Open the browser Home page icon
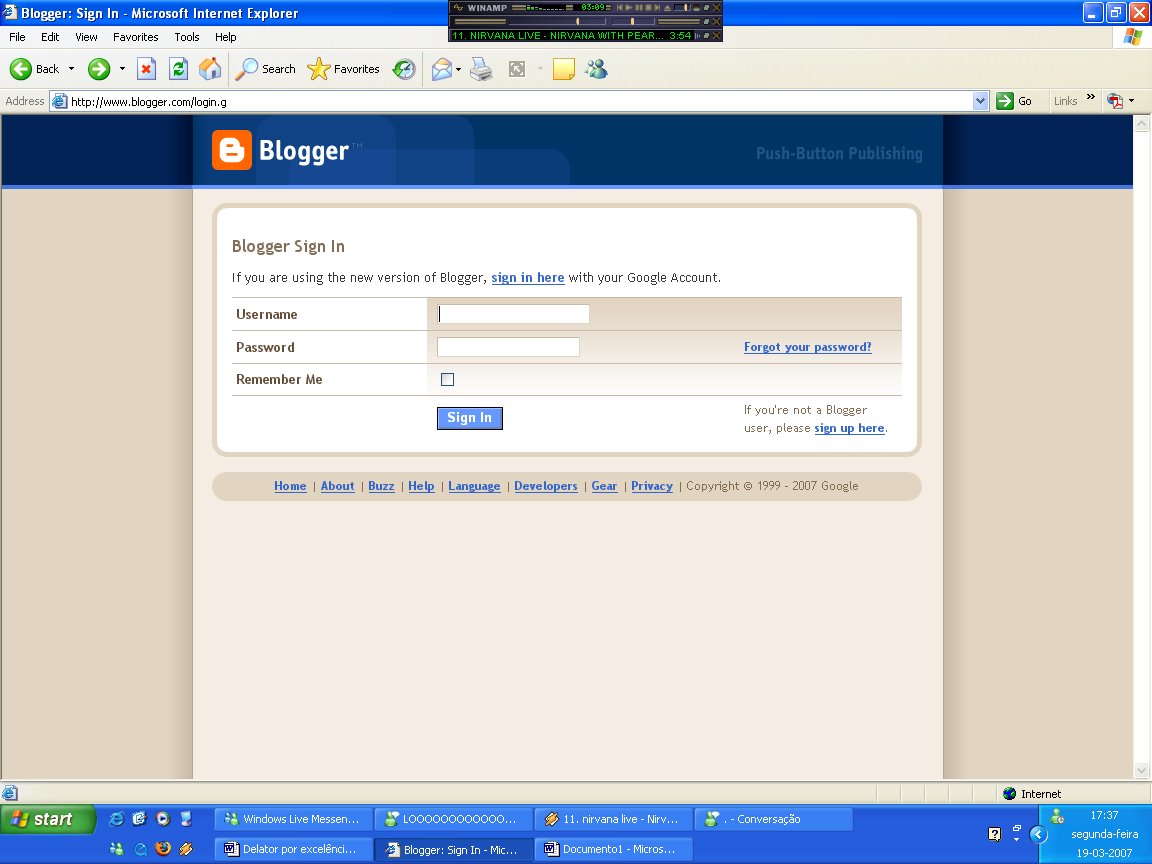The height and width of the screenshot is (864, 1152). 210,69
